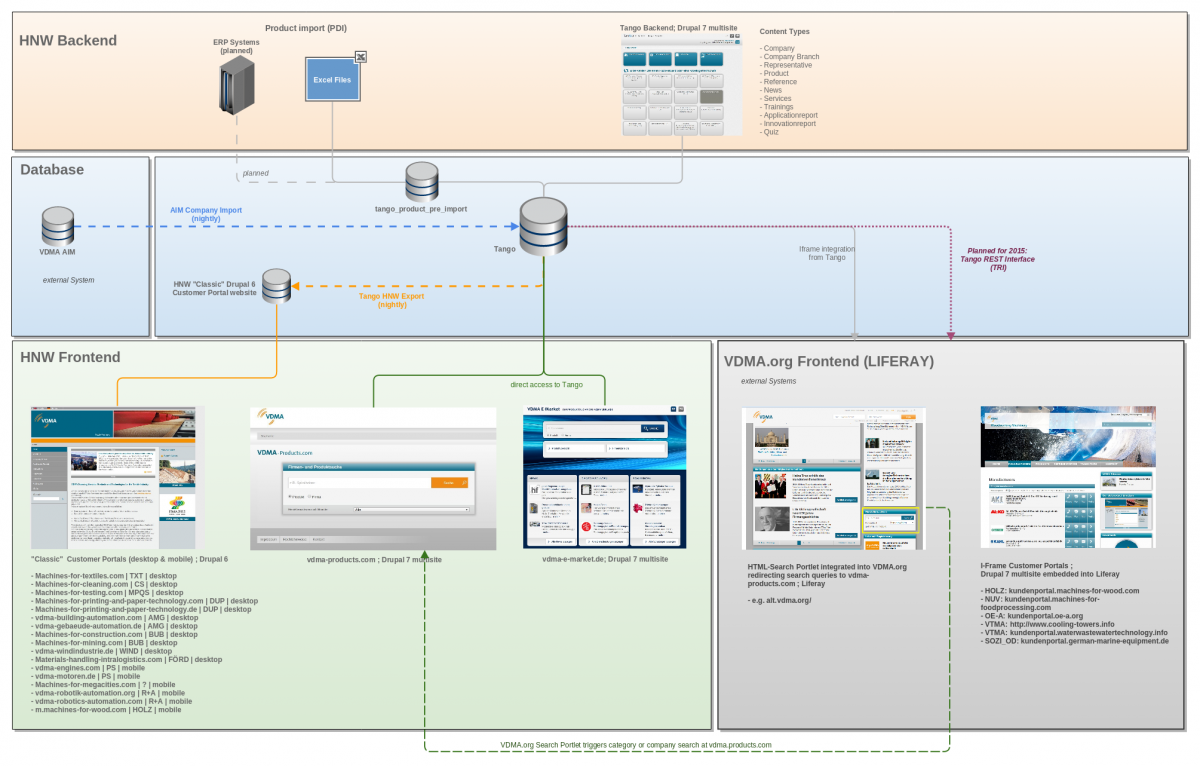Open the vdma-products.com screenshot
Viewport: 1200px width, 766px height.
[373, 478]
